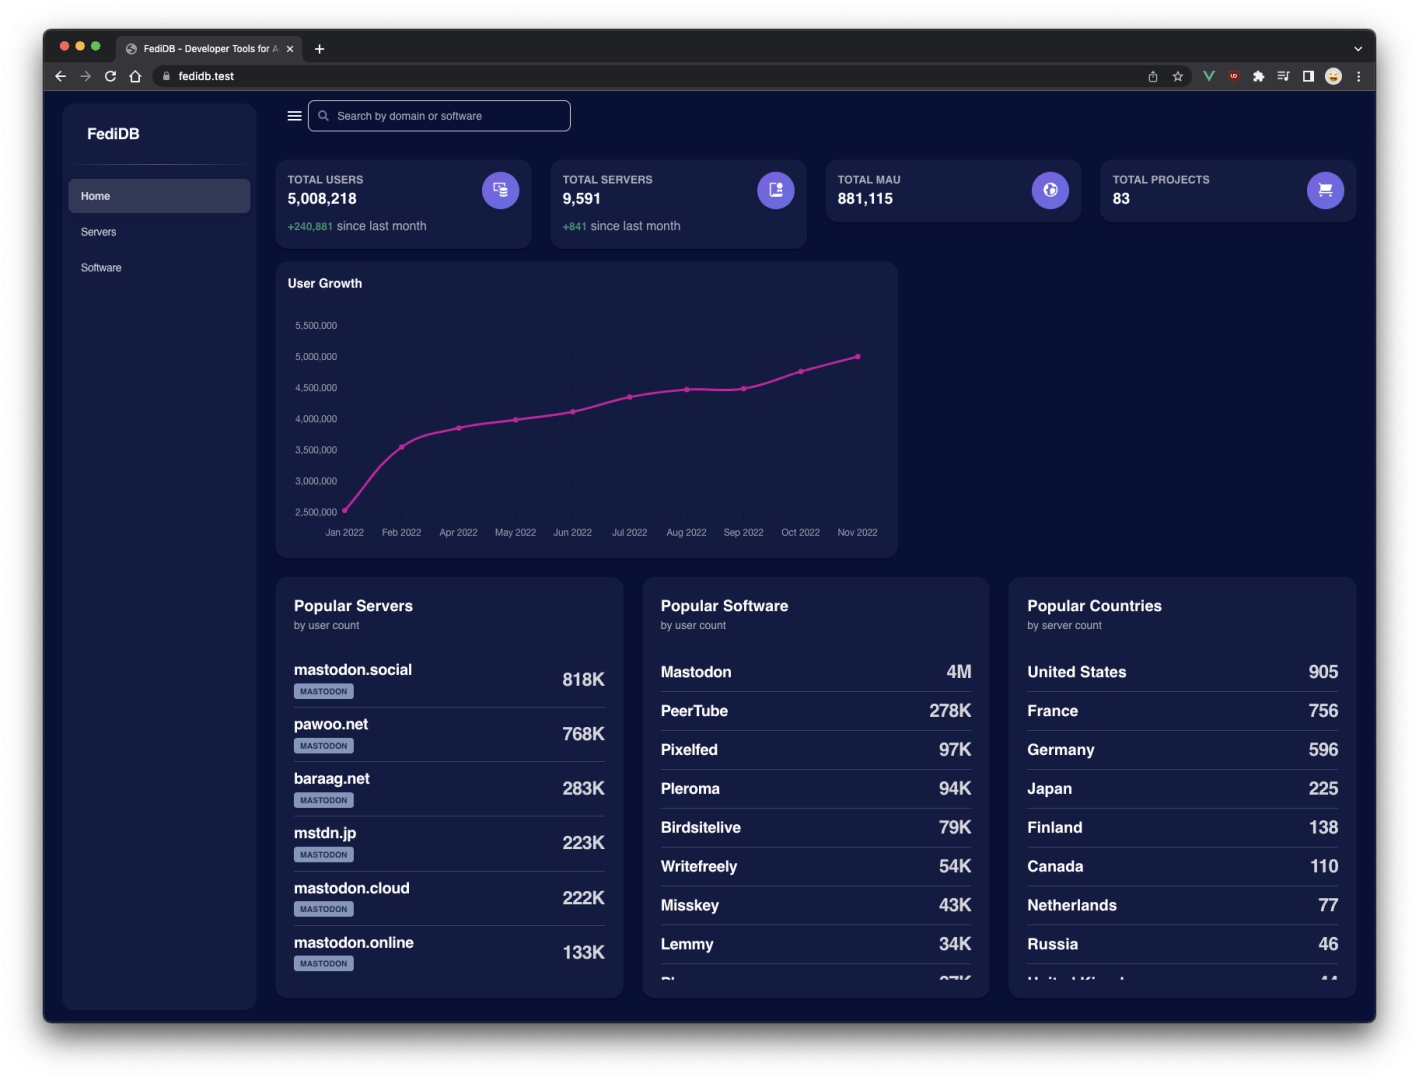Select Pleroma in Popular Software
The width and height of the screenshot is (1419, 1080).
click(816, 789)
